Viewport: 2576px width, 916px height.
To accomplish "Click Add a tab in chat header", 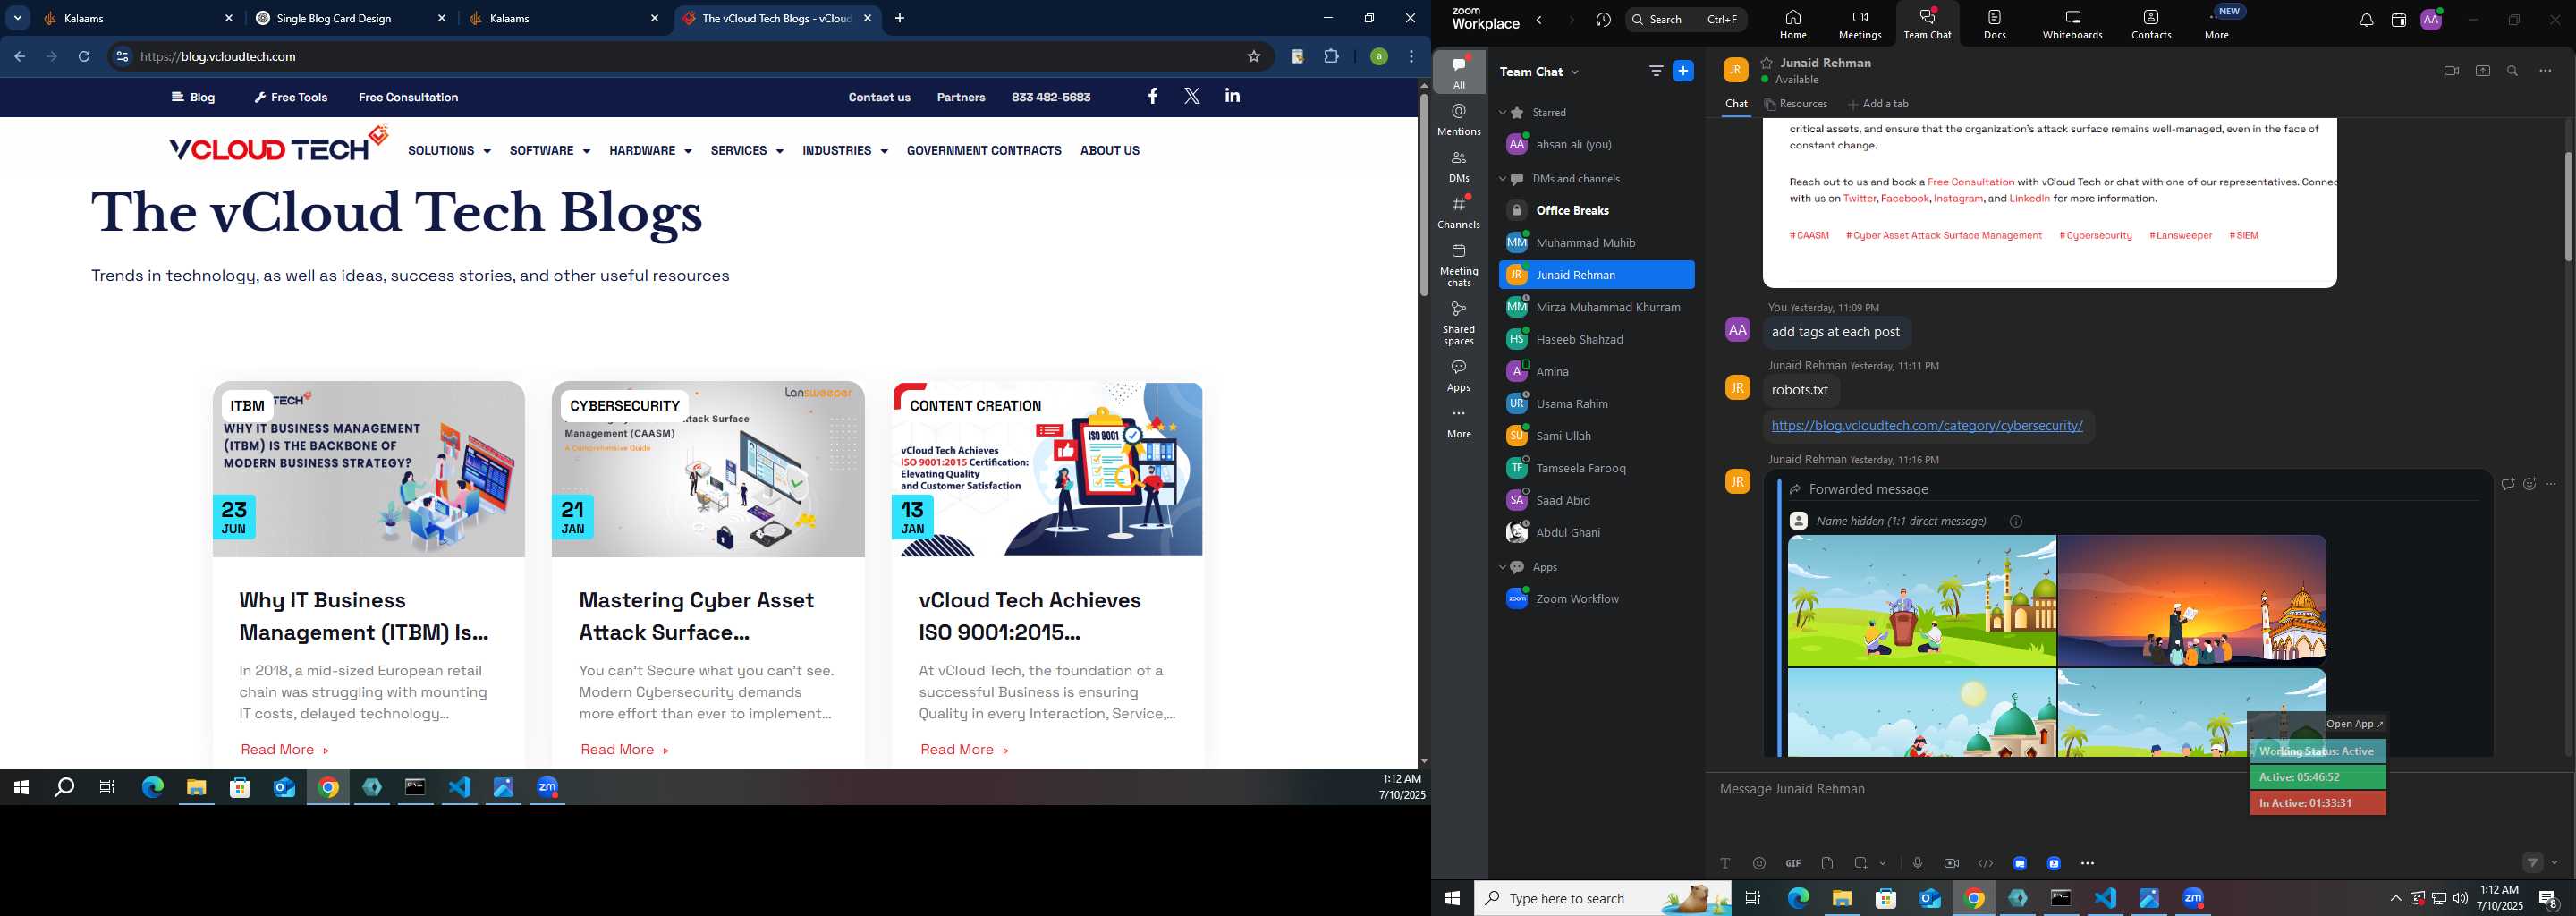I will coord(1878,104).
